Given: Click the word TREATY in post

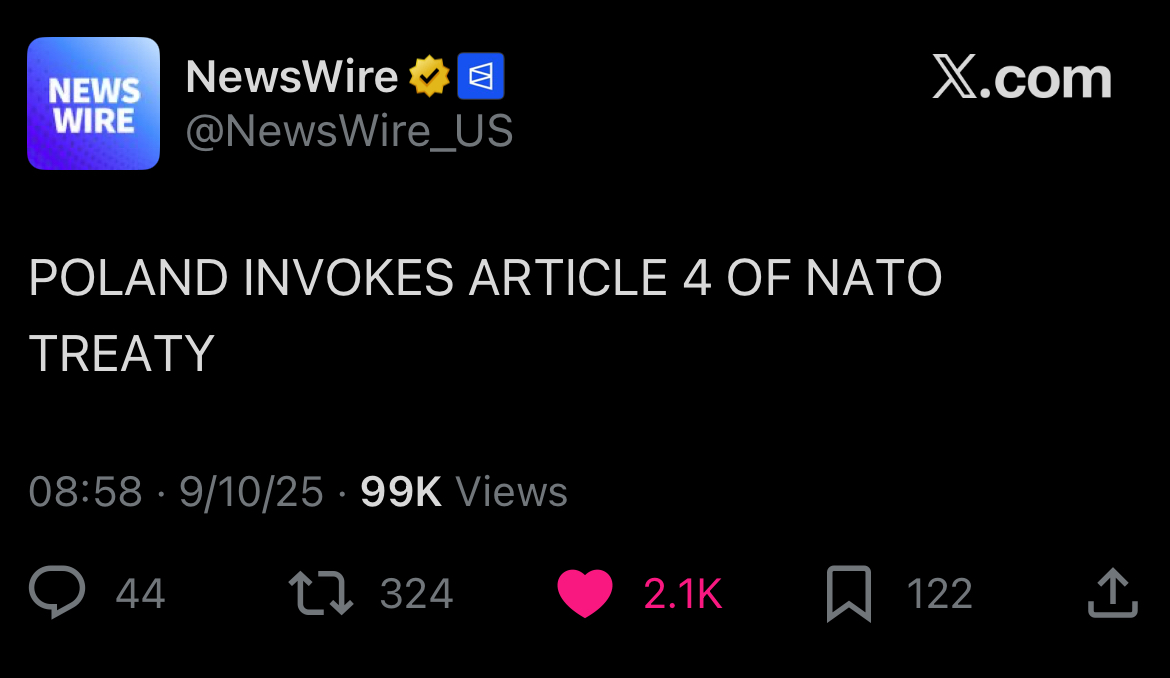Looking at the screenshot, I should [x=122, y=353].
